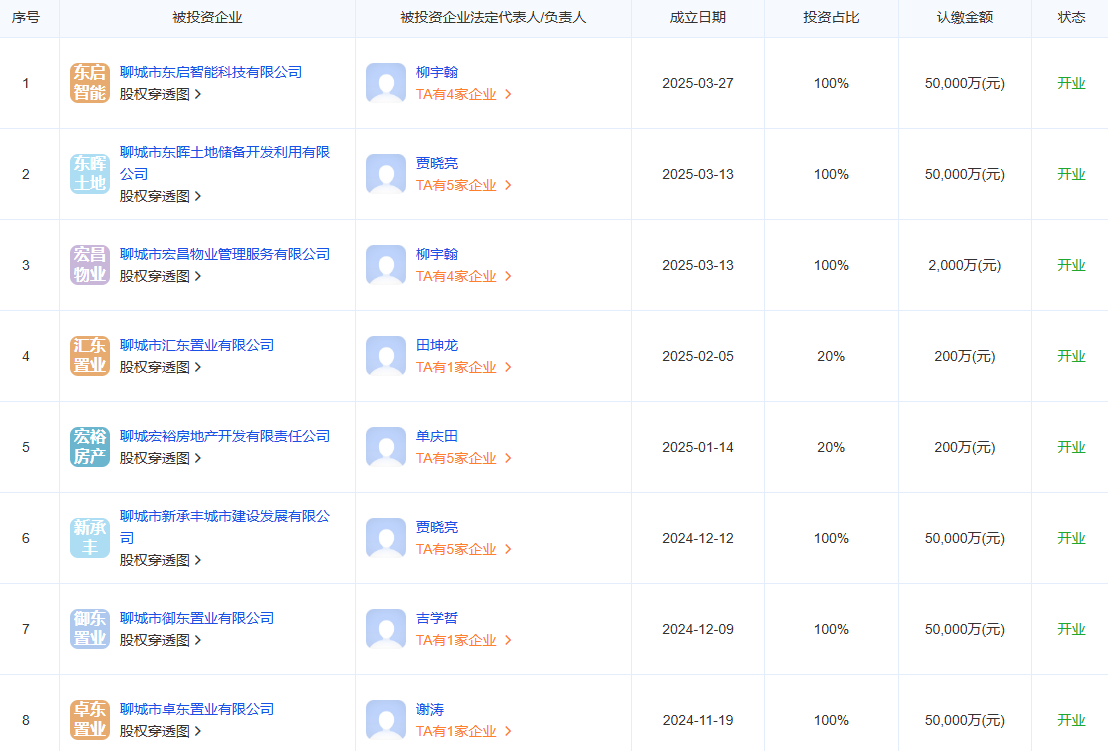1108x751 pixels.
Task: Expand 股权穿透图 under 聊城市汇东置业有限公司
Action: (x=160, y=367)
